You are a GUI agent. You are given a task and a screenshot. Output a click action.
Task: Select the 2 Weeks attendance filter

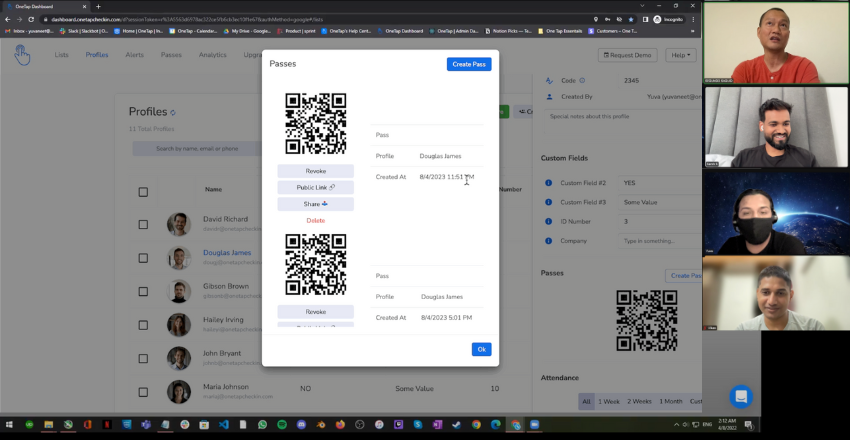click(639, 401)
